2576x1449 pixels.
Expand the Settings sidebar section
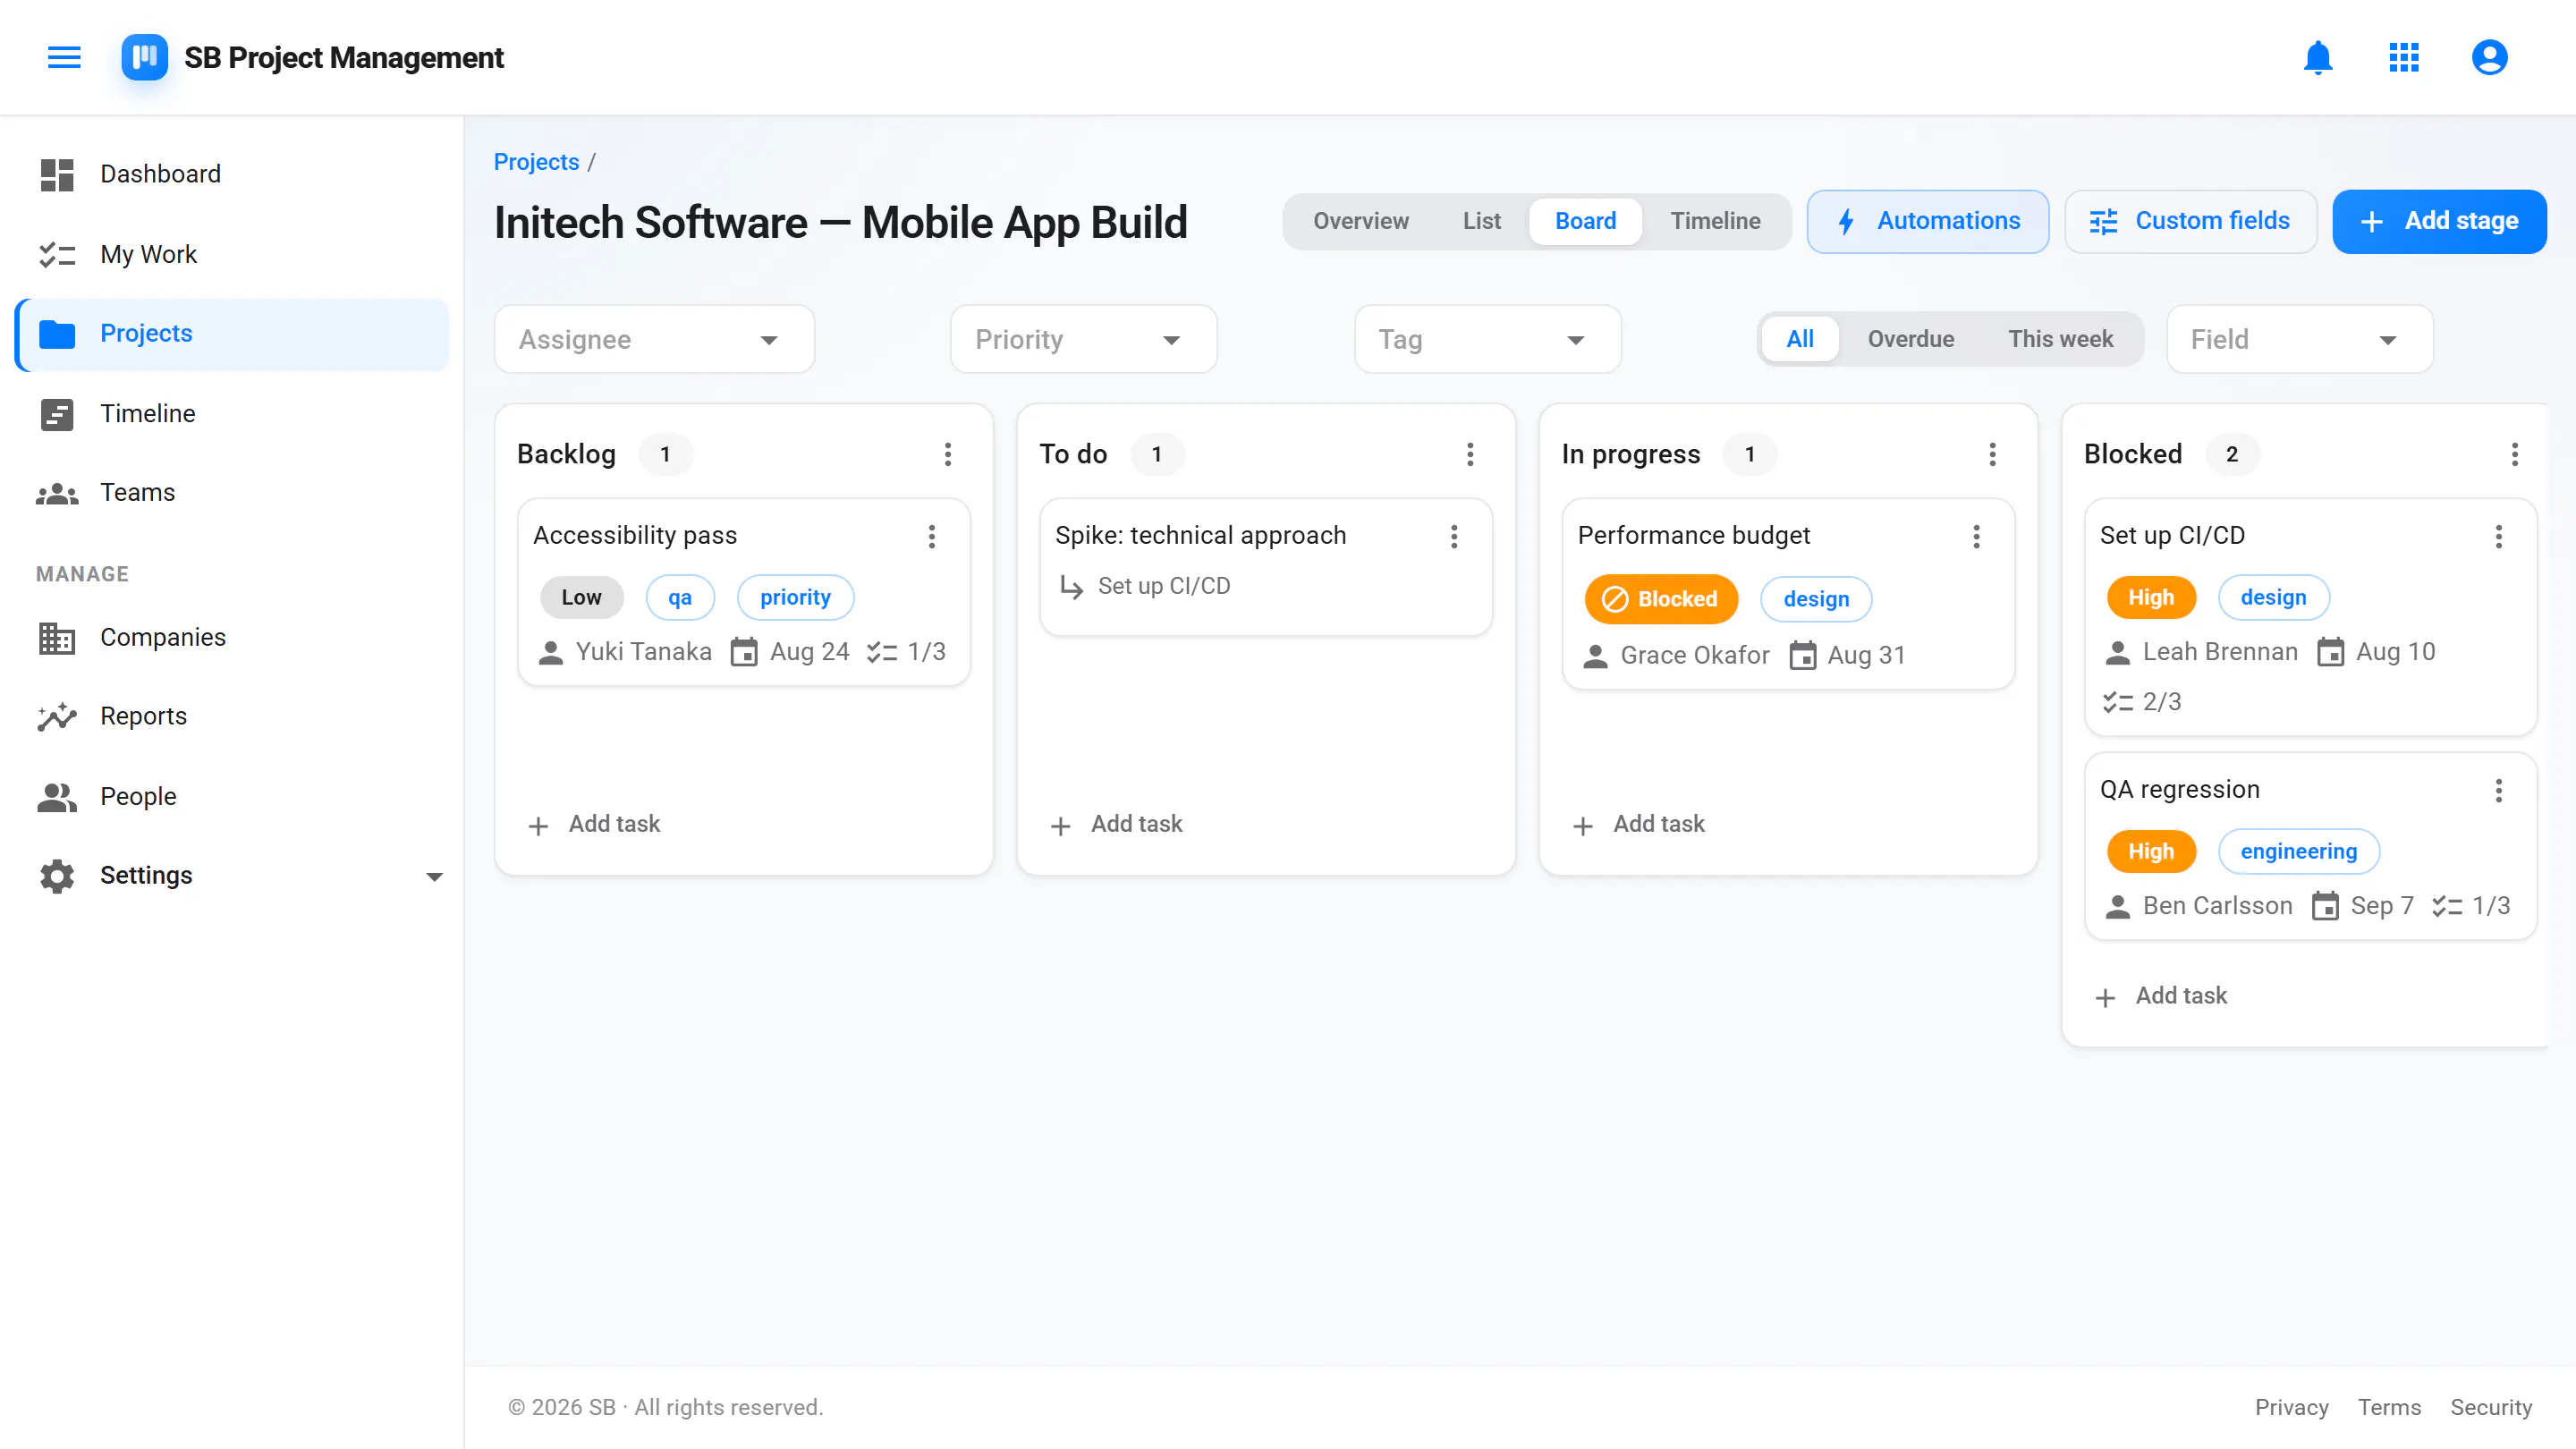[232, 876]
